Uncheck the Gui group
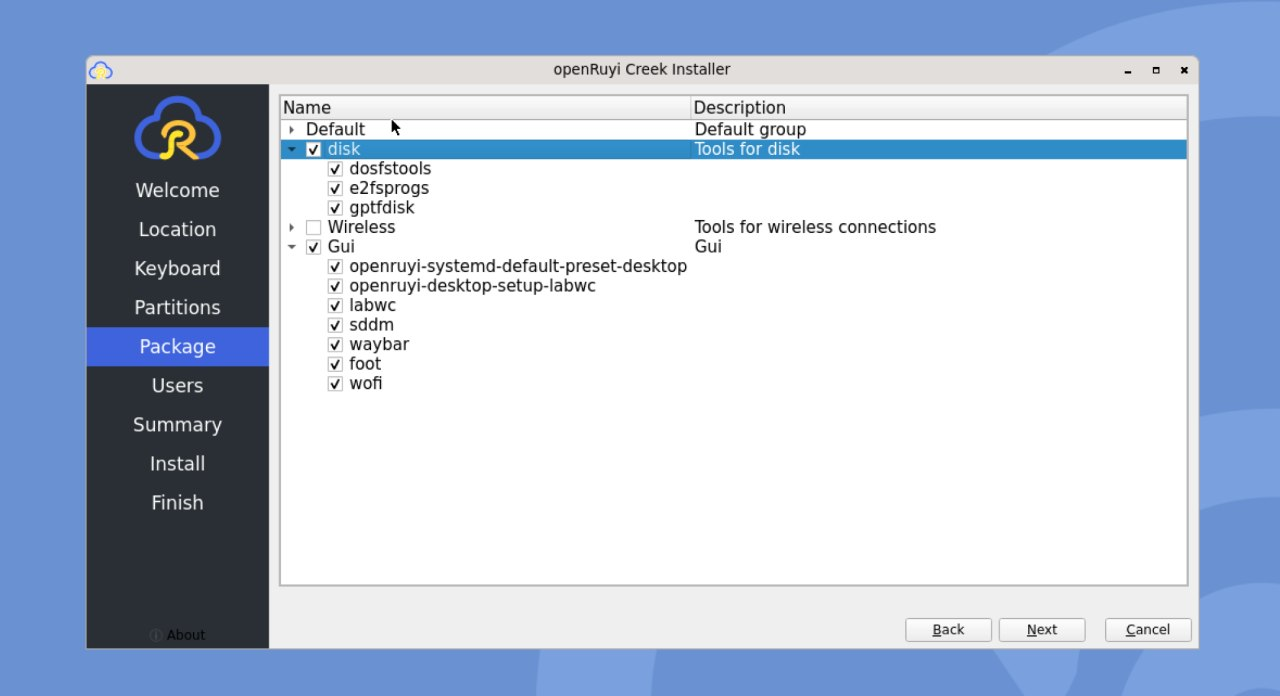The width and height of the screenshot is (1280, 696). pos(313,246)
